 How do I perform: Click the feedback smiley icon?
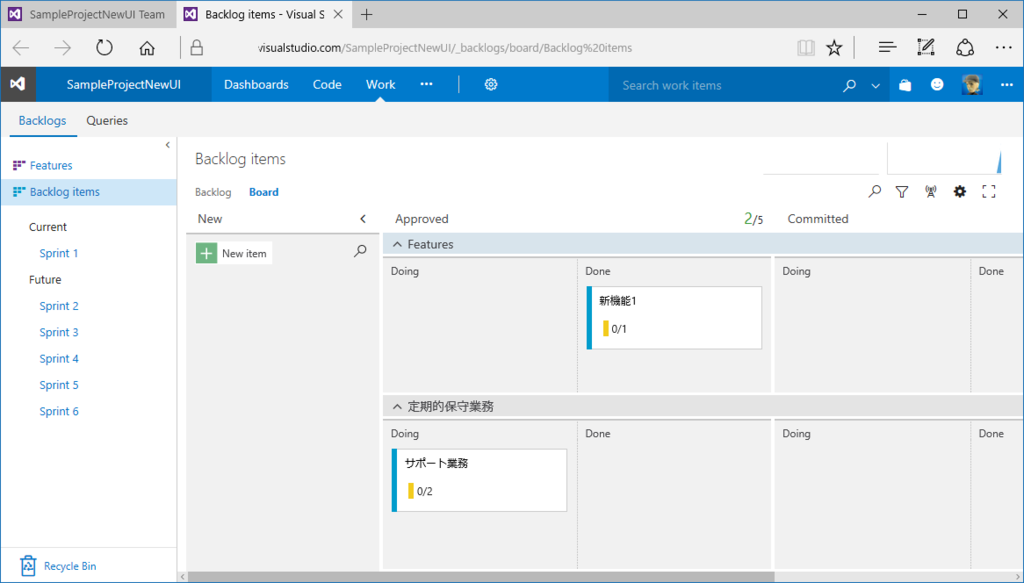coord(937,84)
